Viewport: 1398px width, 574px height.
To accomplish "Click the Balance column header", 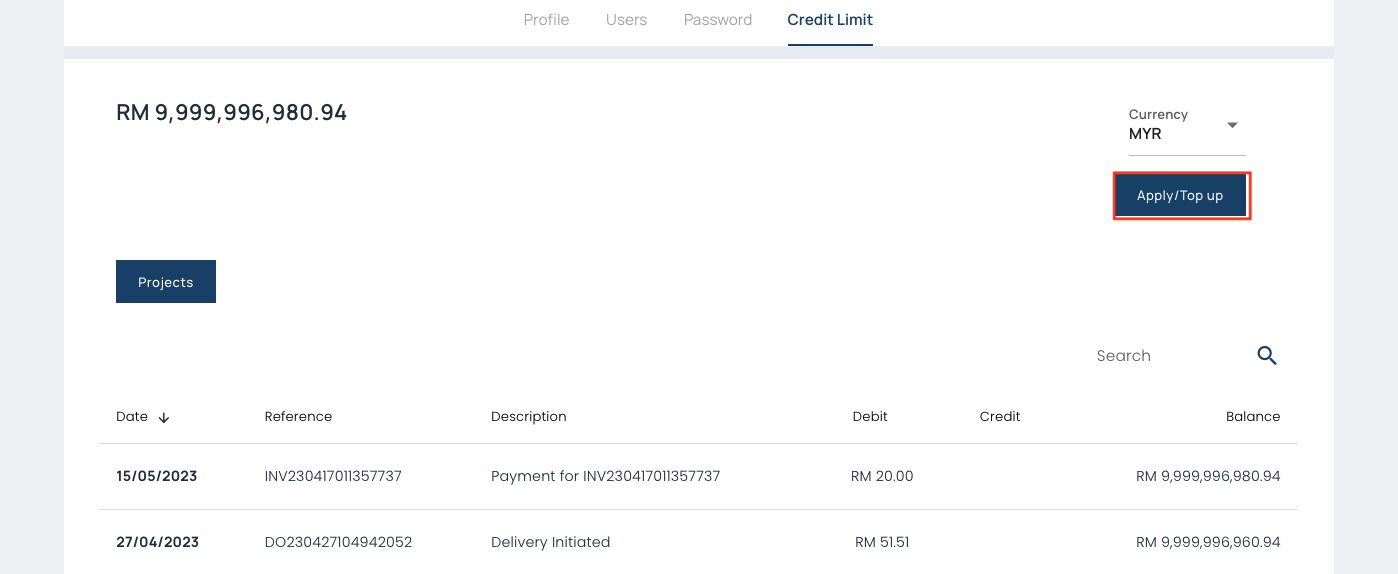I will pyautogui.click(x=1253, y=417).
